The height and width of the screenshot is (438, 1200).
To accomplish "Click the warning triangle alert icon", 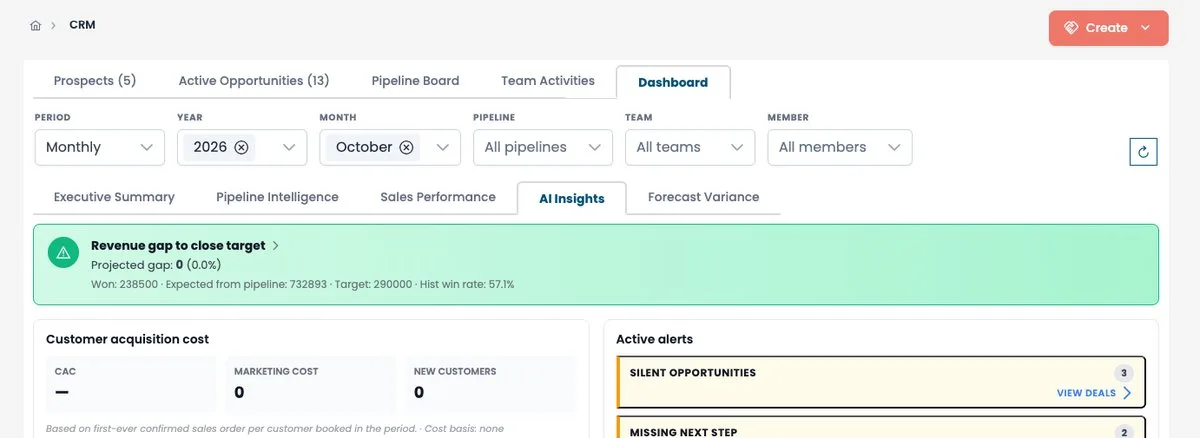I will tap(63, 253).
